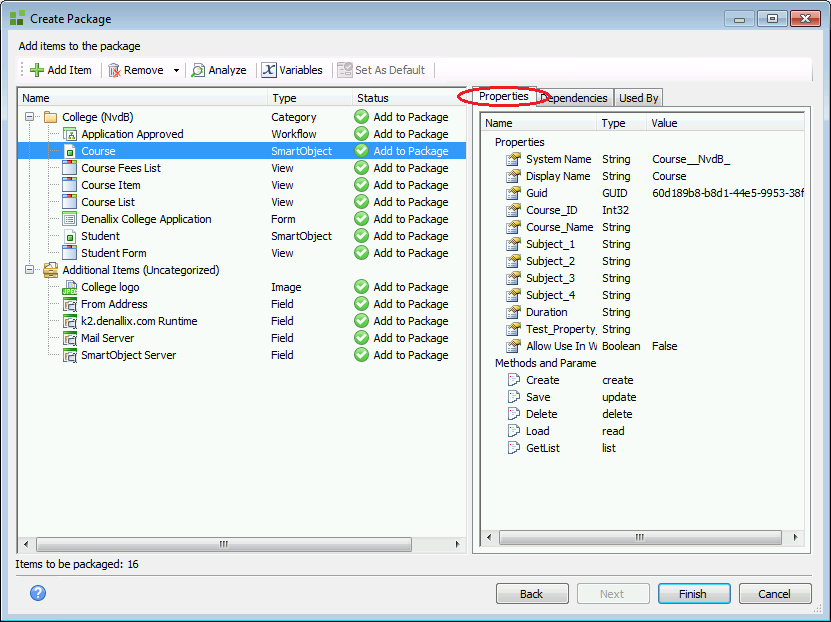
Task: Open the Variables toolbar icon
Action: tap(266, 70)
